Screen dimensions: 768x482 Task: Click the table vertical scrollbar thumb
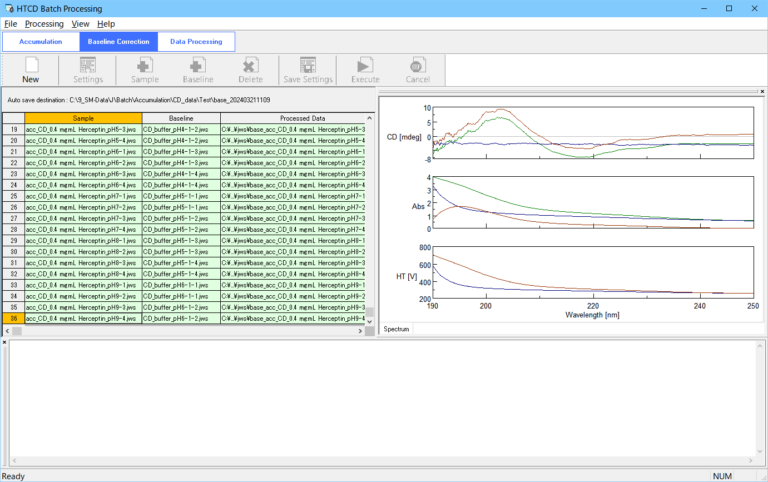coord(370,312)
